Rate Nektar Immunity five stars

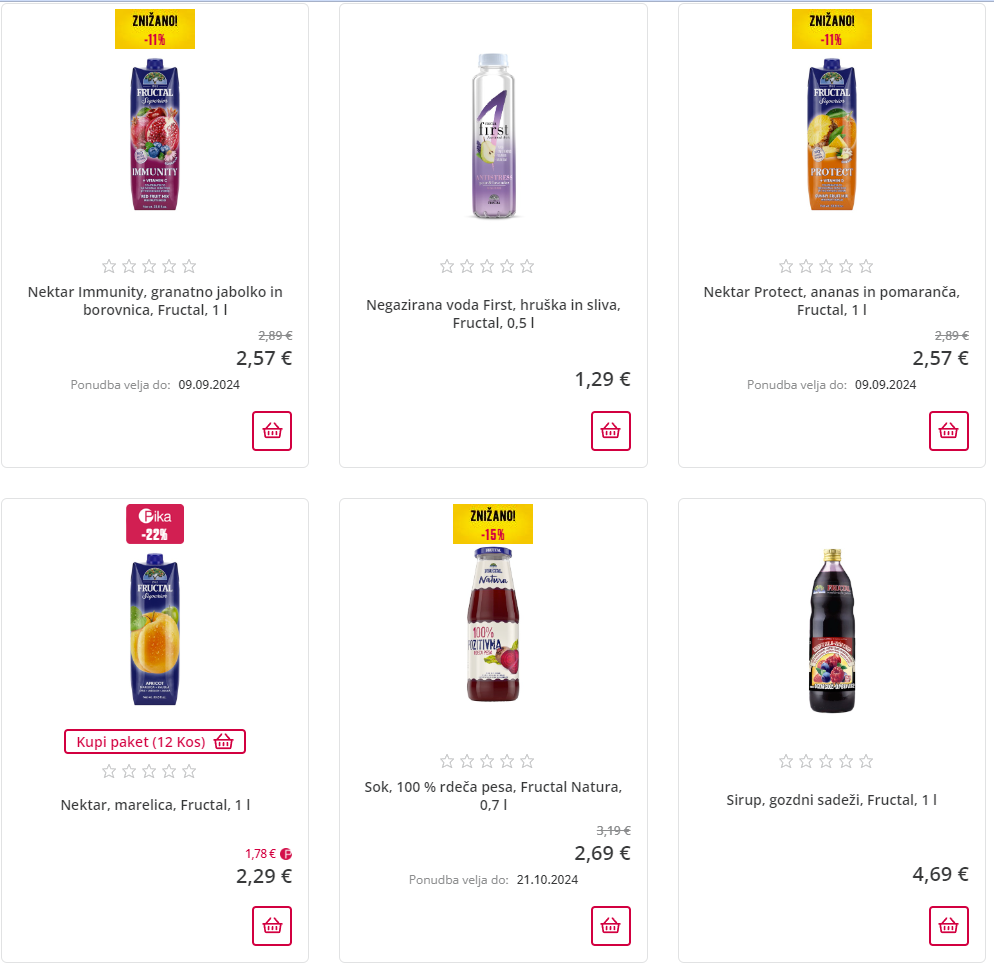click(189, 266)
